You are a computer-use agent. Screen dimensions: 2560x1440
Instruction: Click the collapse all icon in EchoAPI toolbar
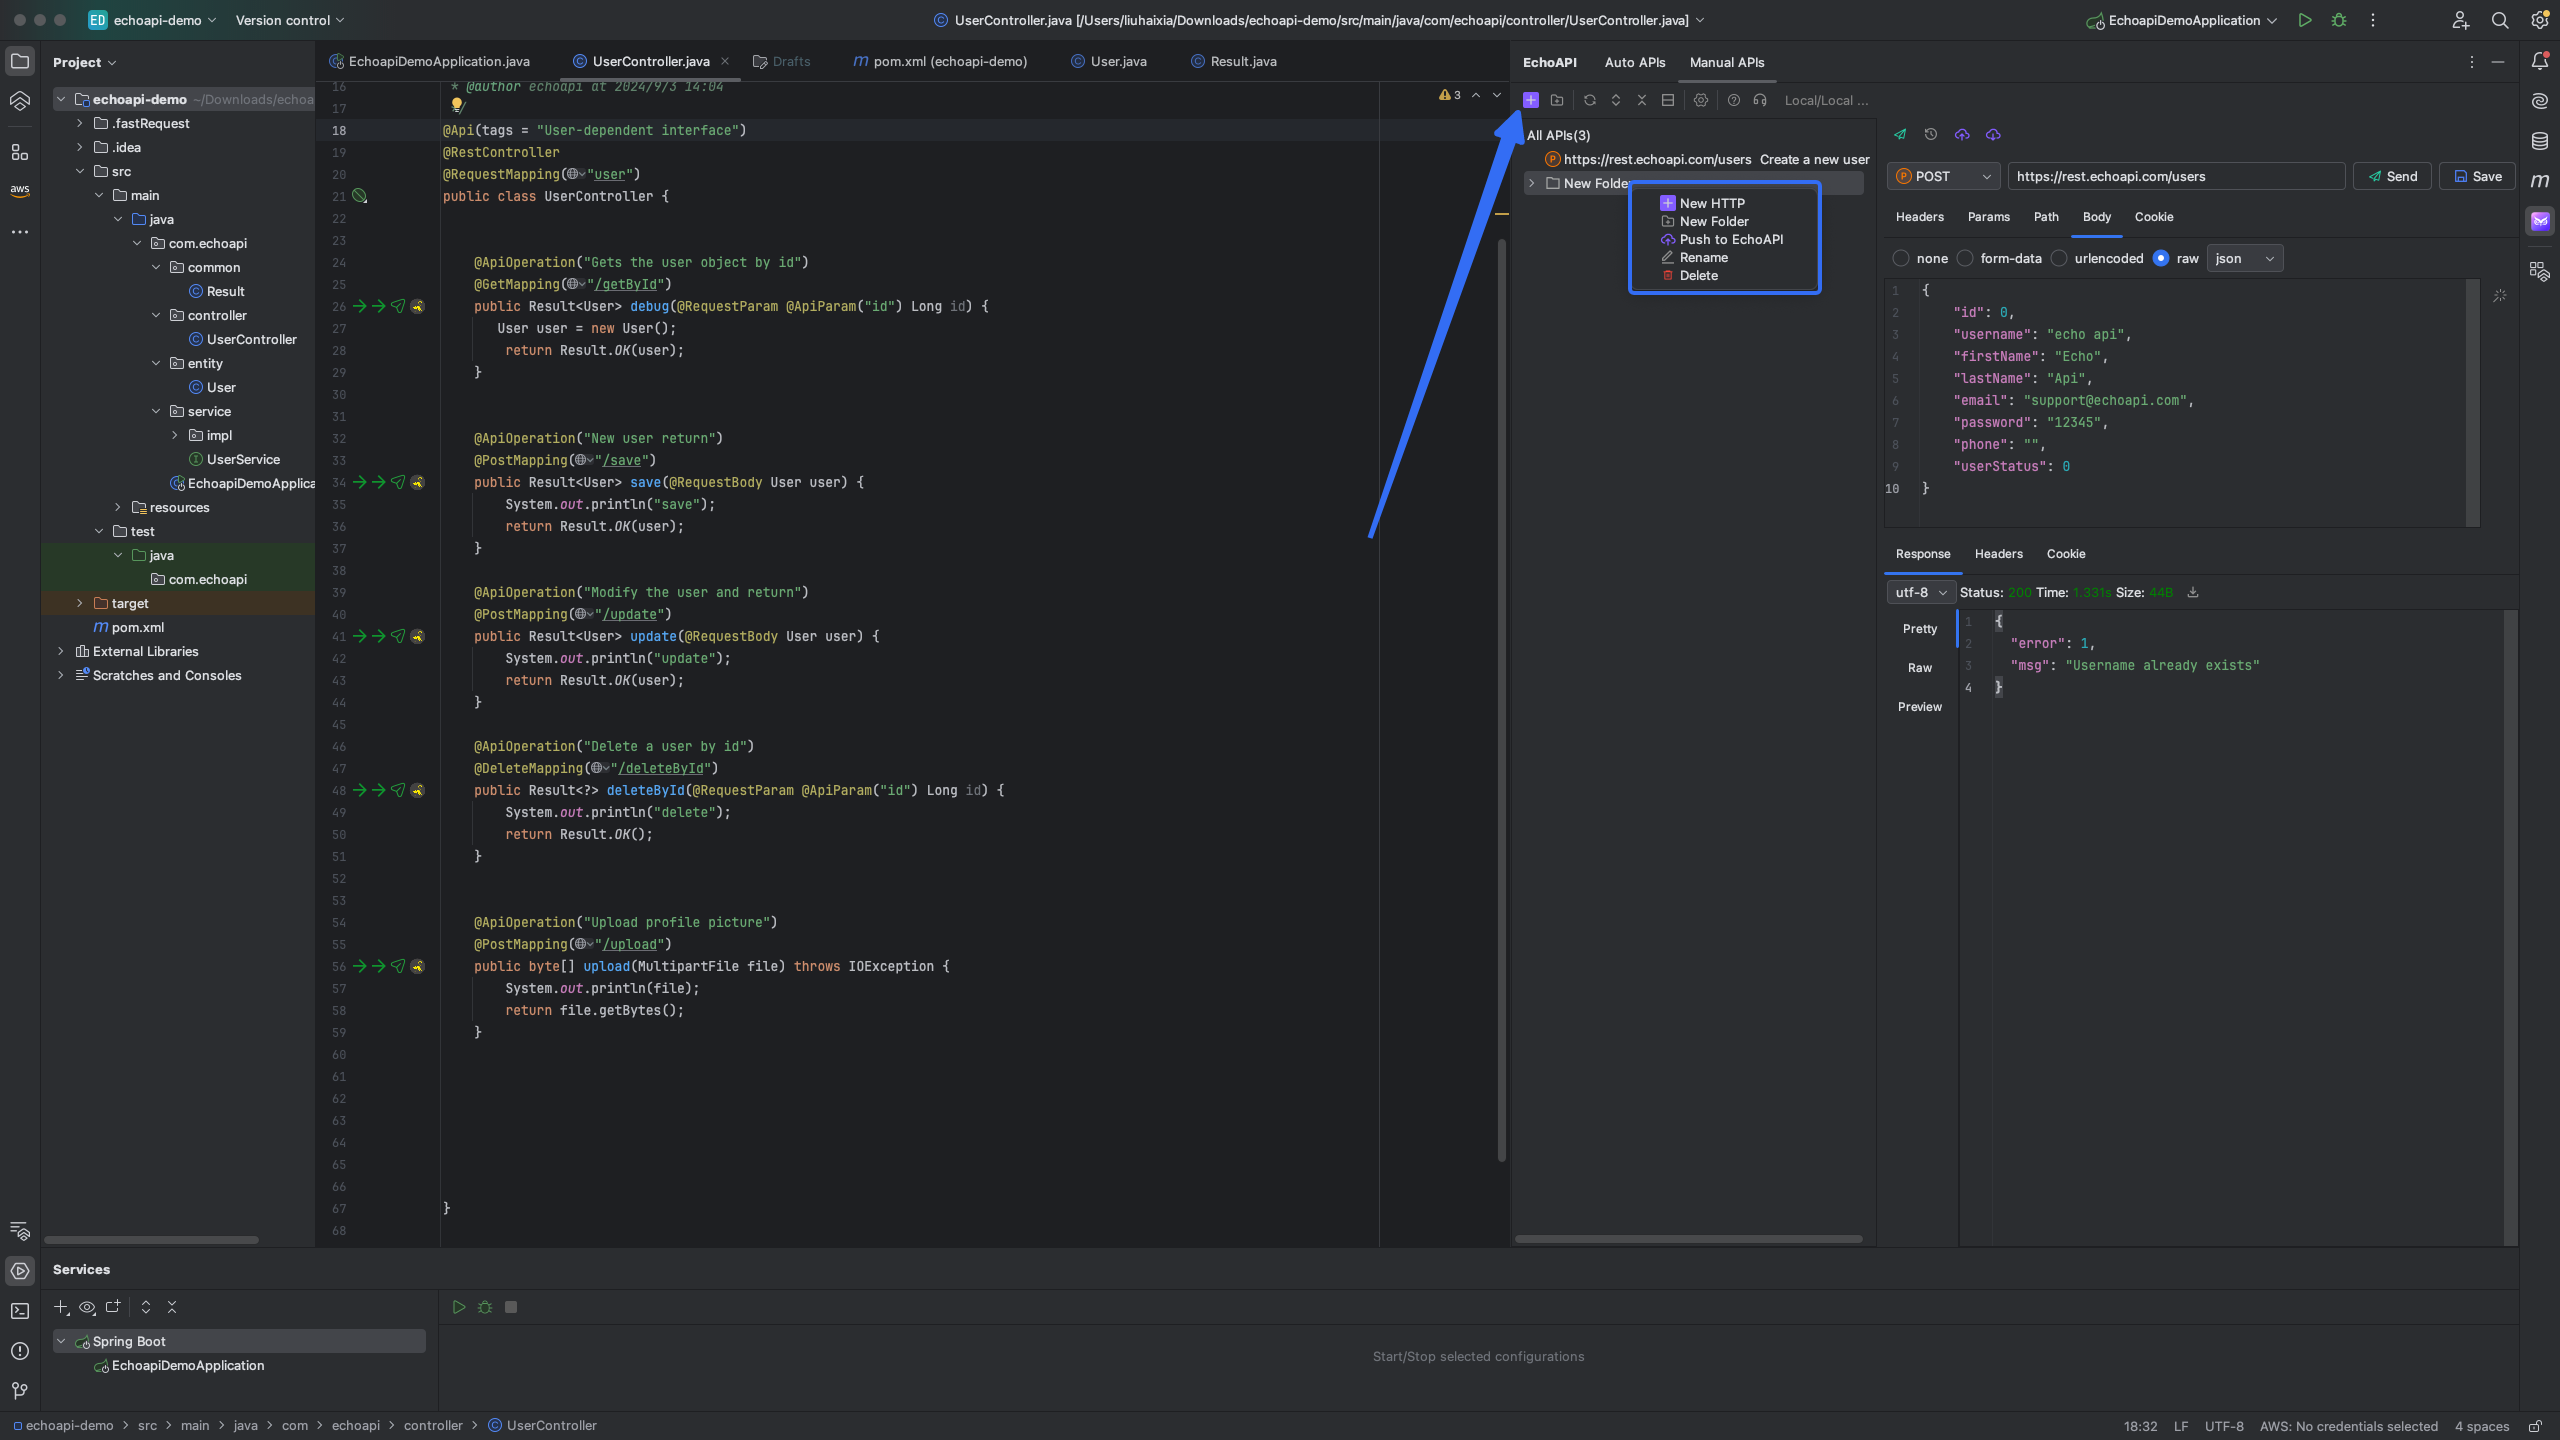1641,100
